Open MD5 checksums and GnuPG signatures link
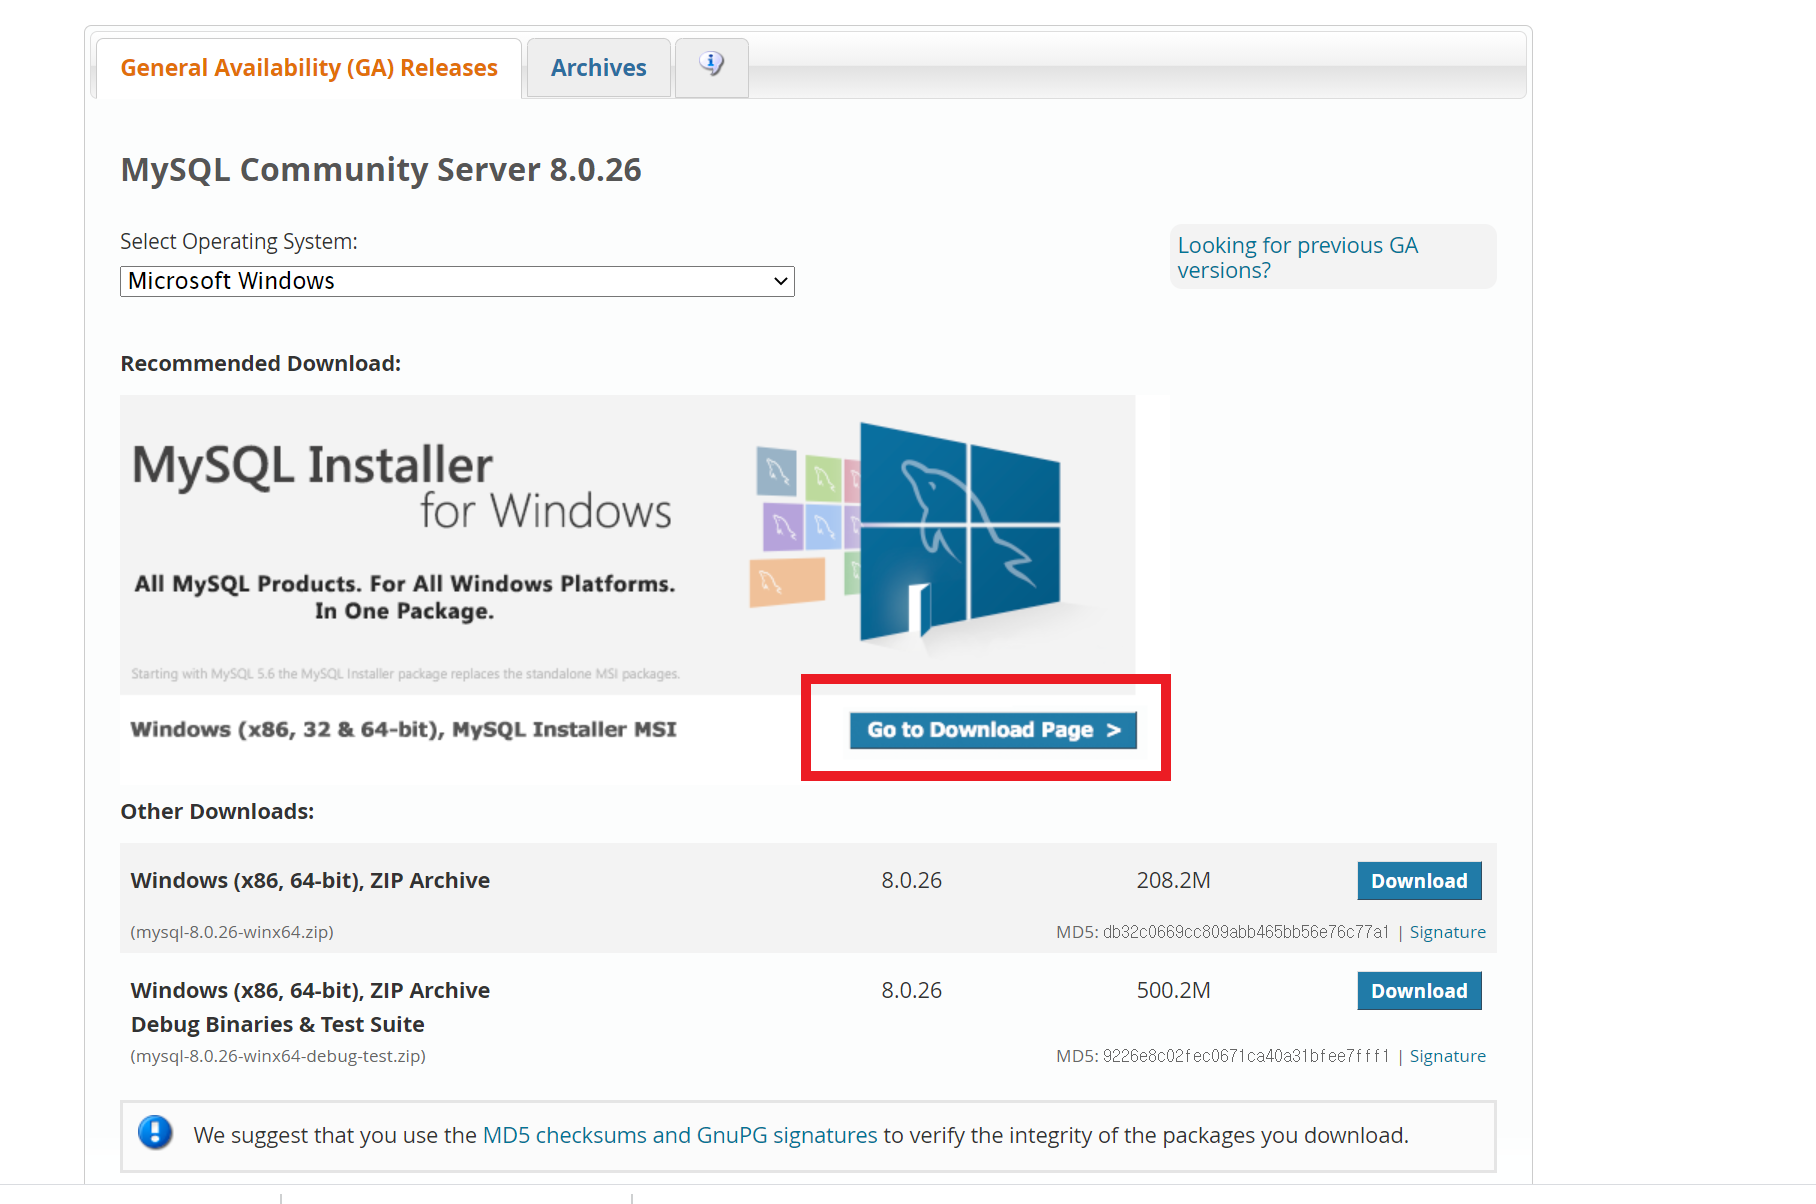 [x=680, y=1135]
